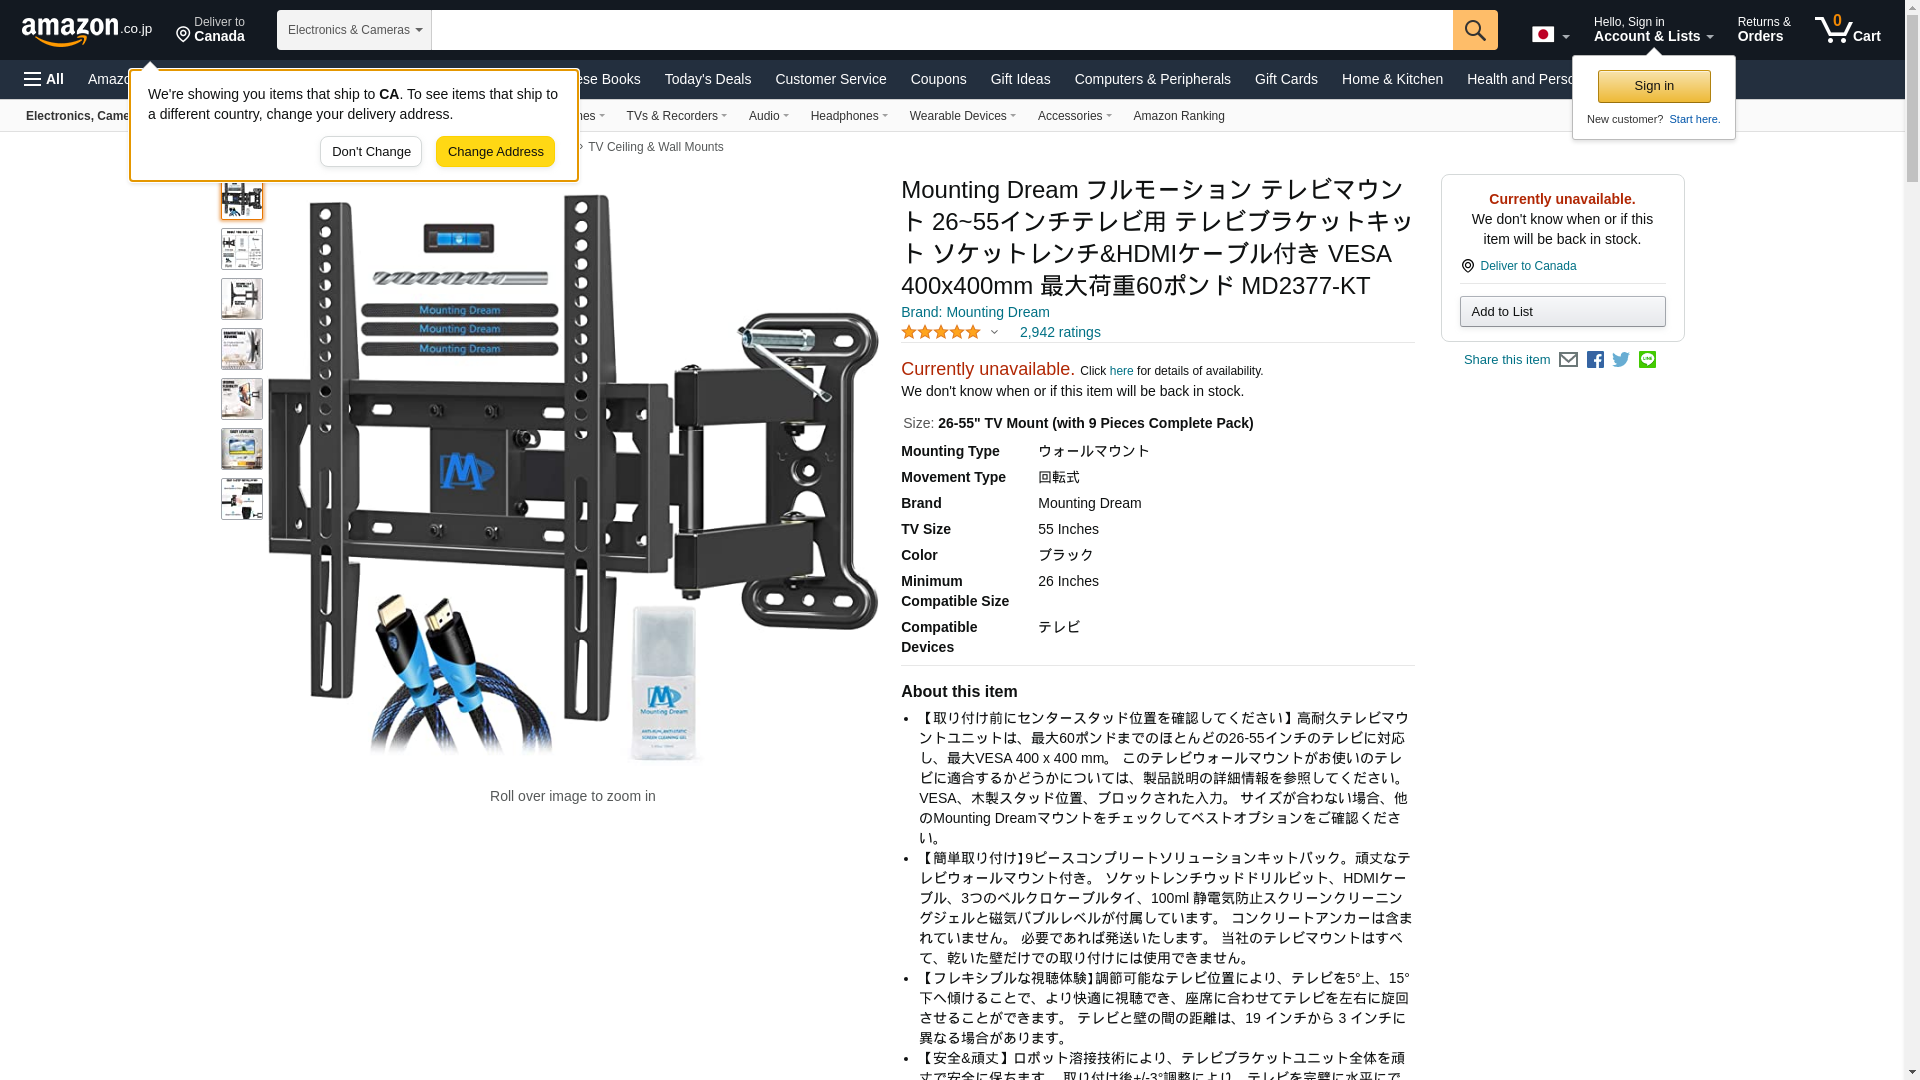
Task: Share this item via LINE icon
Action: coord(1647,360)
